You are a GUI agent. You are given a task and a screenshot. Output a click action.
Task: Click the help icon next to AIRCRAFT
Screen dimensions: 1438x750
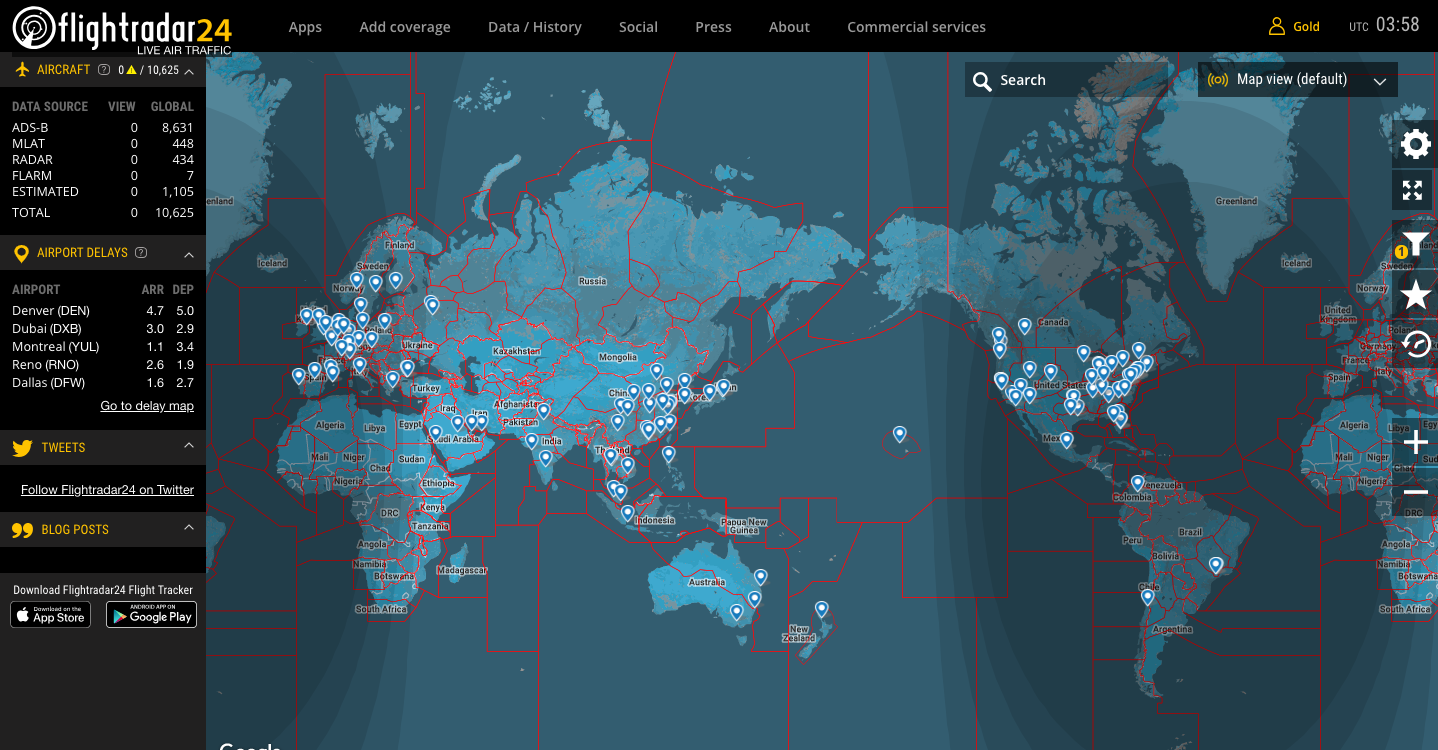(x=105, y=70)
